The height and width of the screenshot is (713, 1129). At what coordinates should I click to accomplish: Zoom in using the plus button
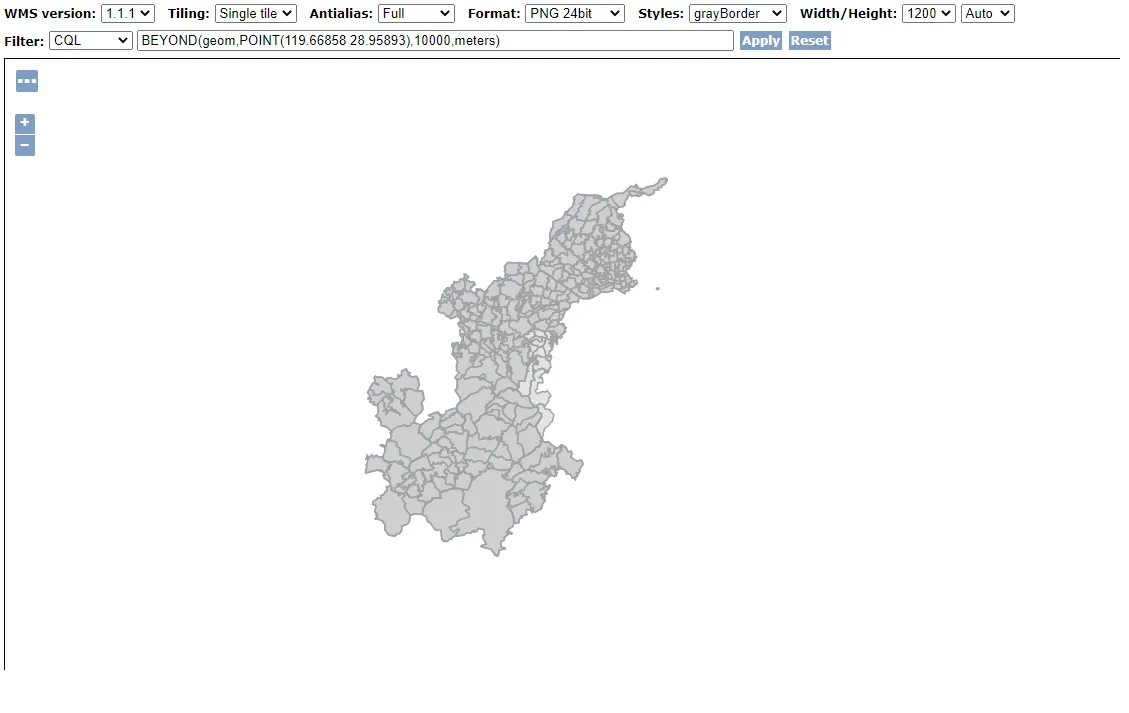tap(25, 123)
